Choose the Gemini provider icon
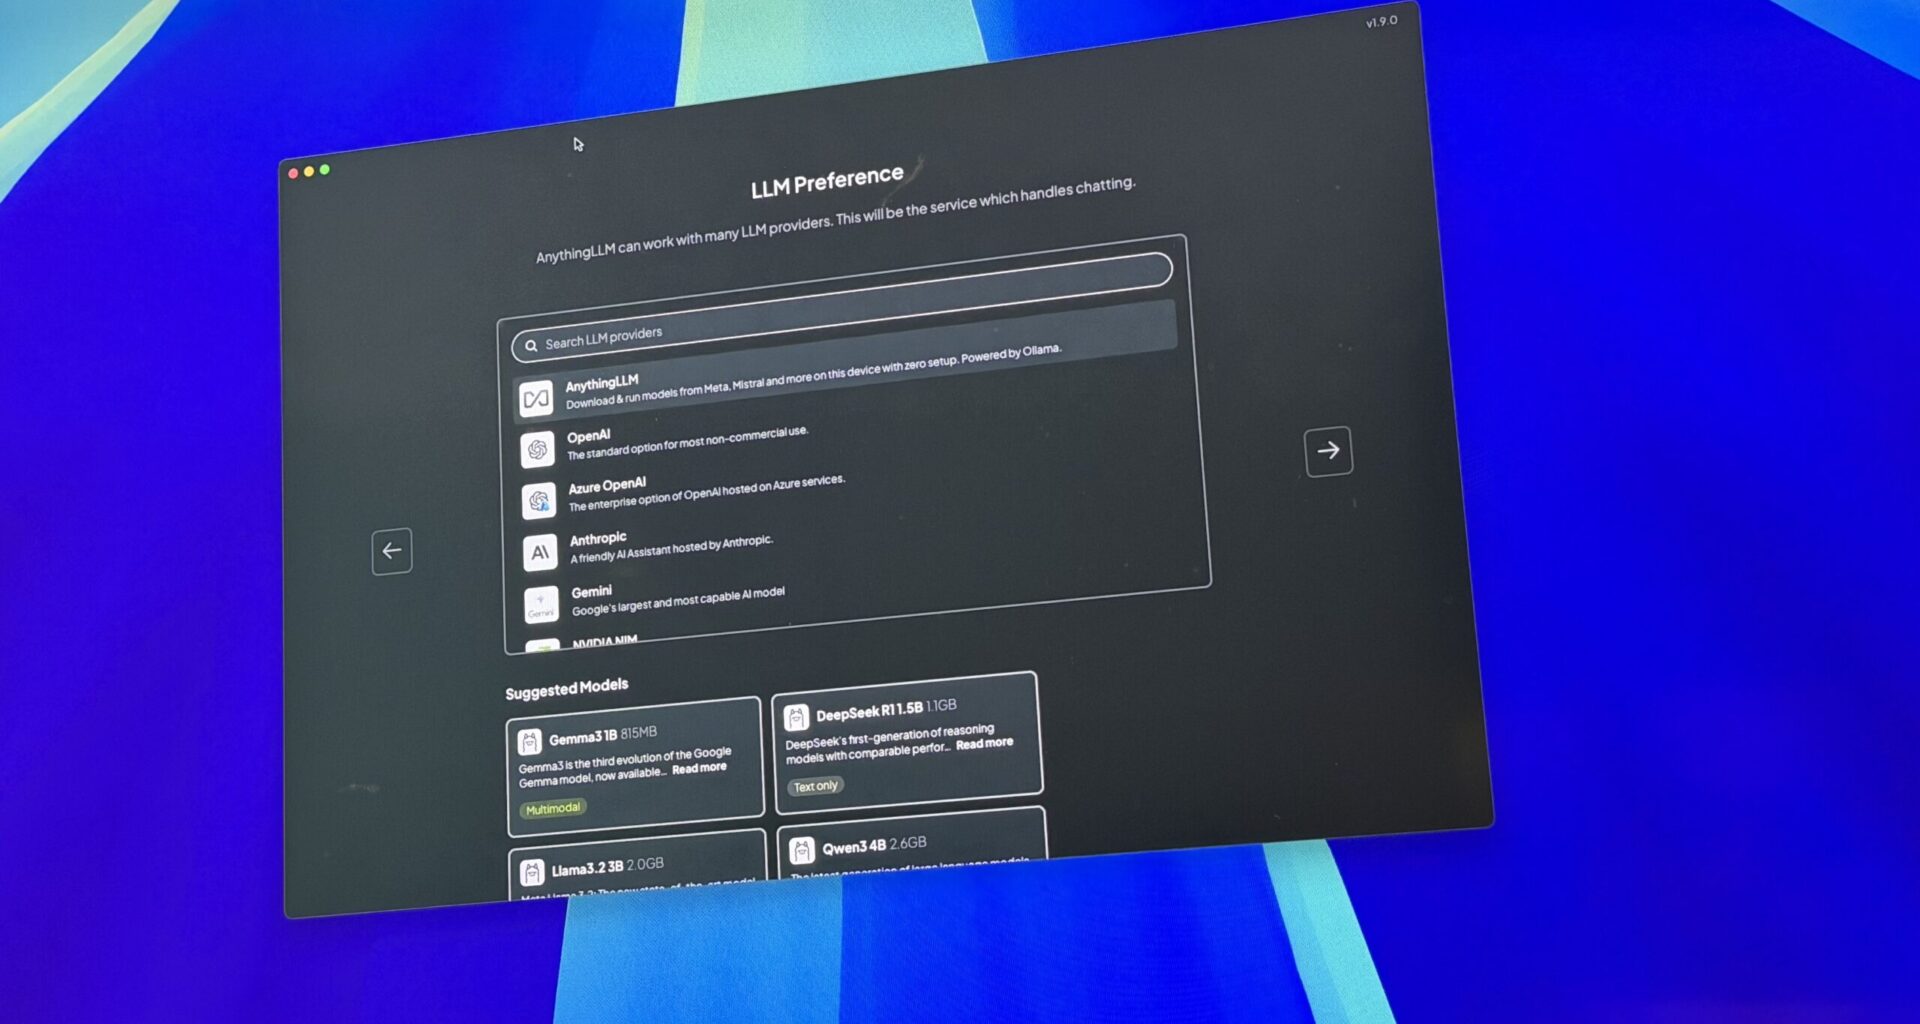This screenshot has height=1024, width=1920. click(x=541, y=604)
